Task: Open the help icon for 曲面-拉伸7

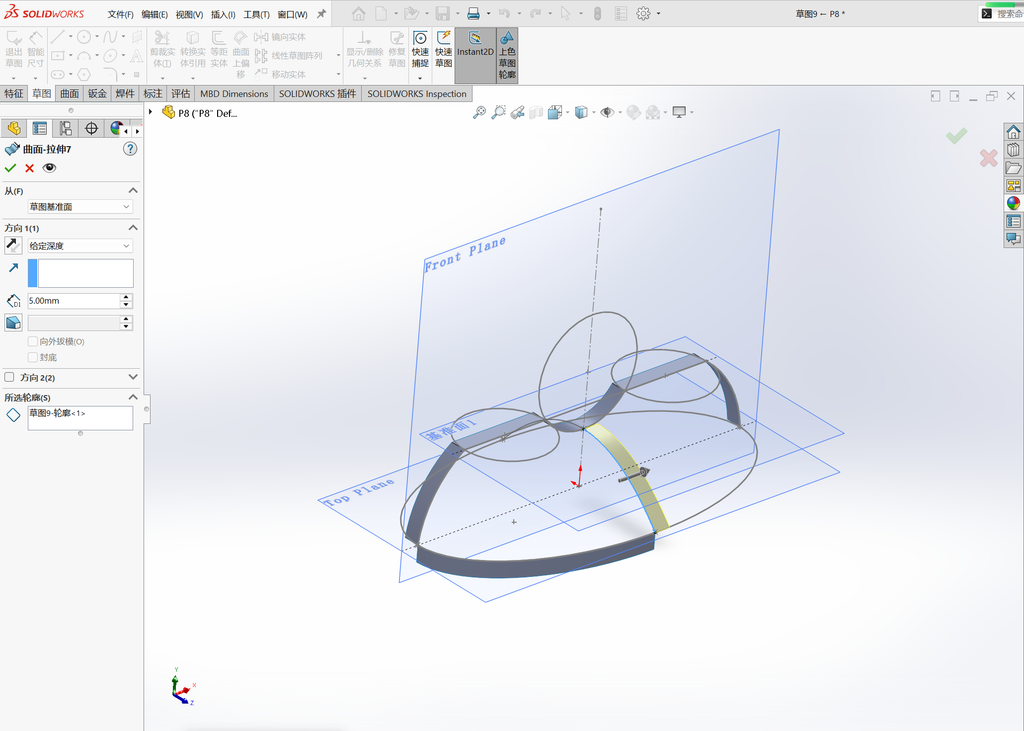Action: point(130,149)
